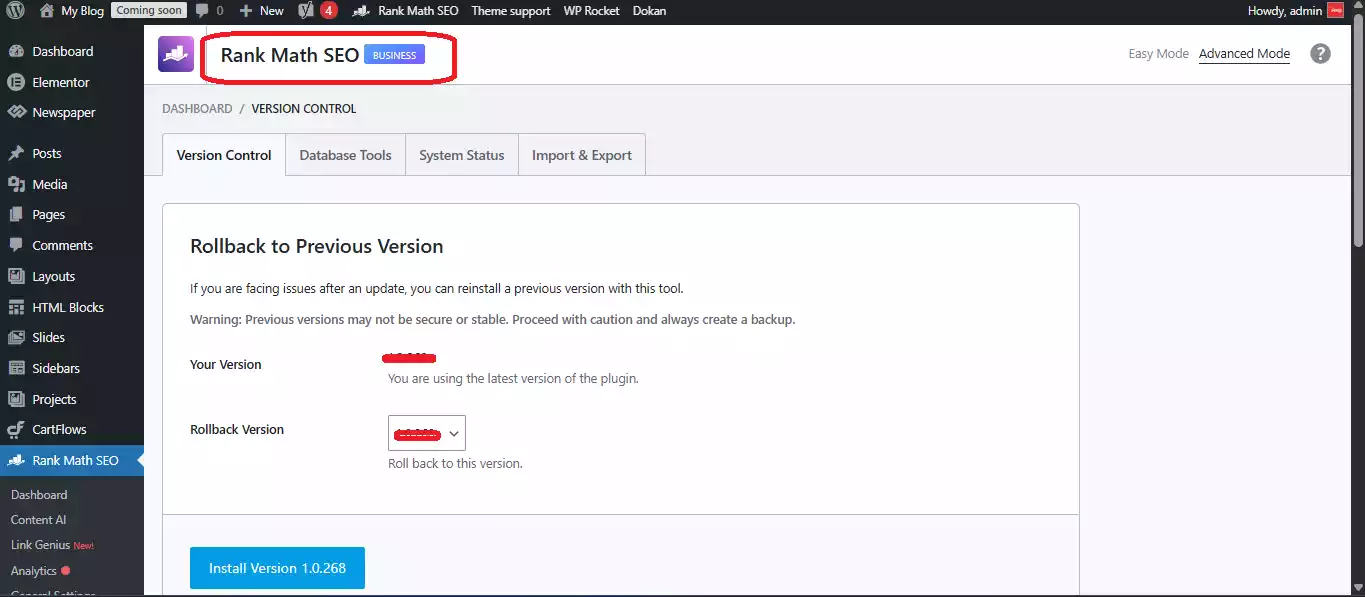Switch to Easy Mode
Image resolution: width=1365 pixels, height=597 pixels.
click(1158, 54)
